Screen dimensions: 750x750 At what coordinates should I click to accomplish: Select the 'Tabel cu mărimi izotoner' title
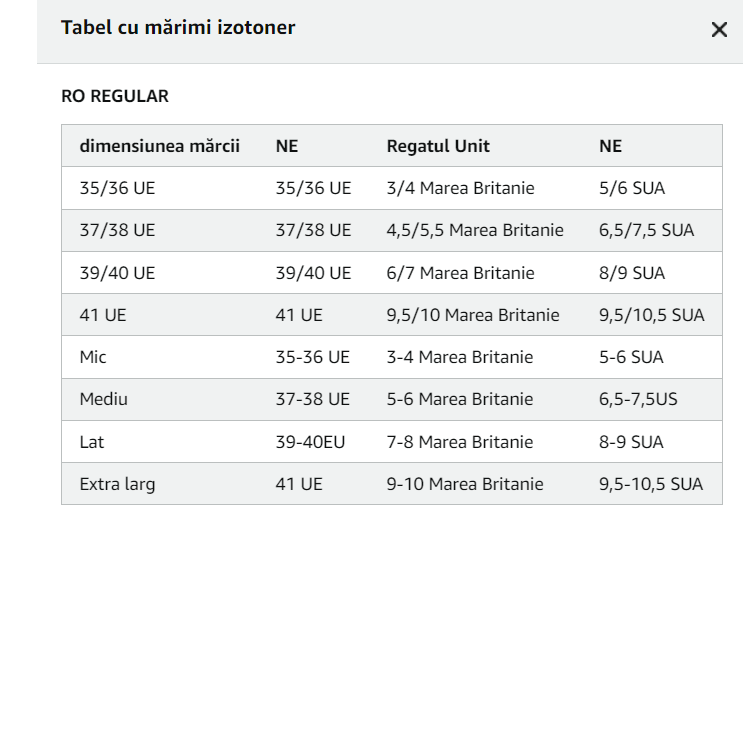178,27
